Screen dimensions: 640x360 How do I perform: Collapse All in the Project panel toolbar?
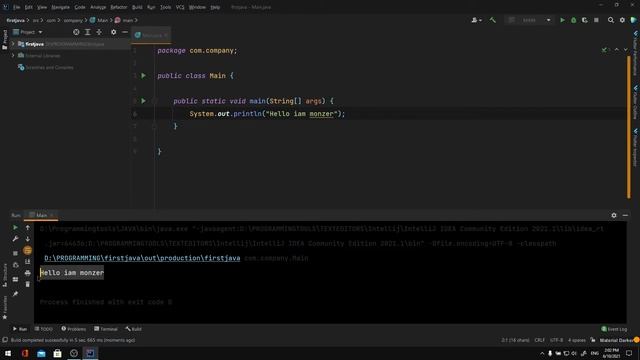pyautogui.click(x=99, y=32)
